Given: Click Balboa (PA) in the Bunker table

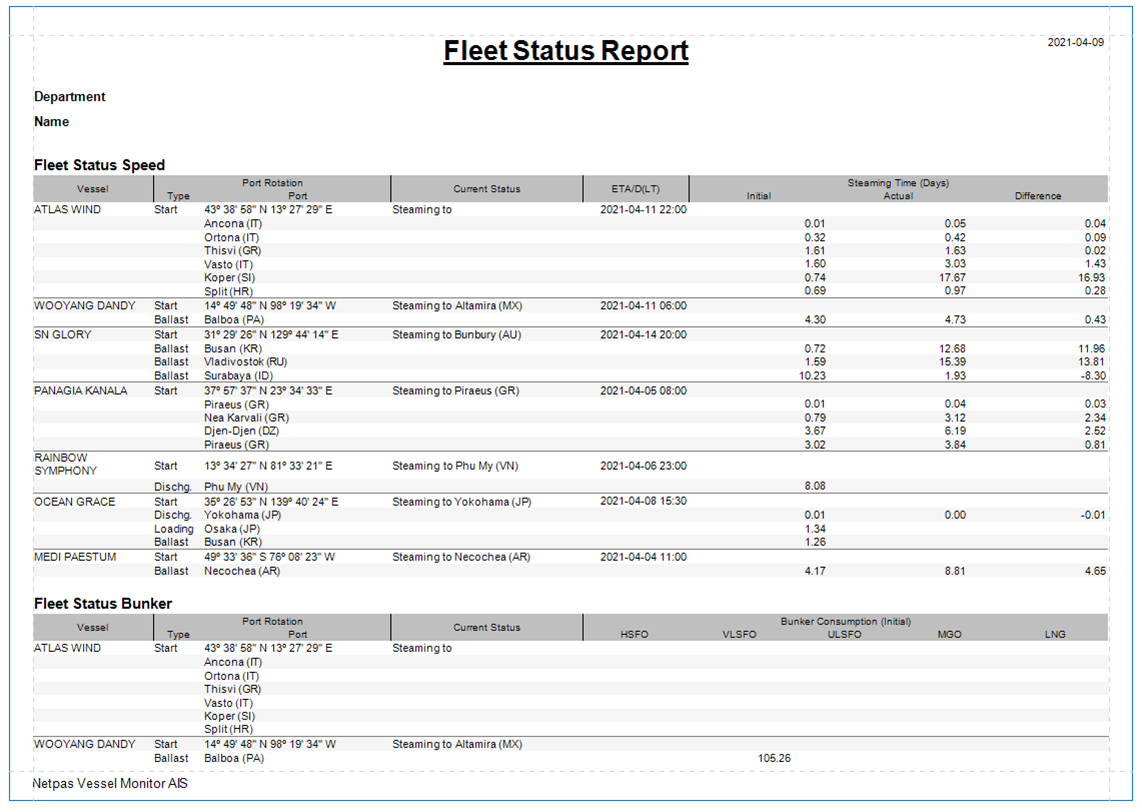Looking at the screenshot, I should click(234, 758).
